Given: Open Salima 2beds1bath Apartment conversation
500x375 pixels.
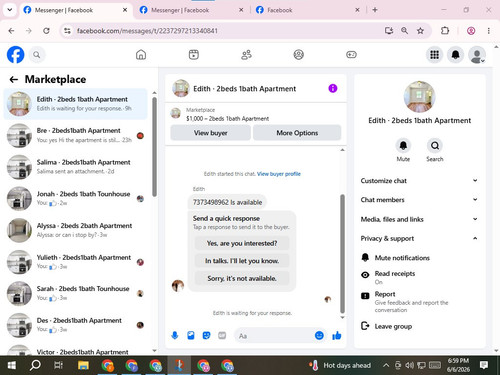Looking at the screenshot, I should [75, 167].
